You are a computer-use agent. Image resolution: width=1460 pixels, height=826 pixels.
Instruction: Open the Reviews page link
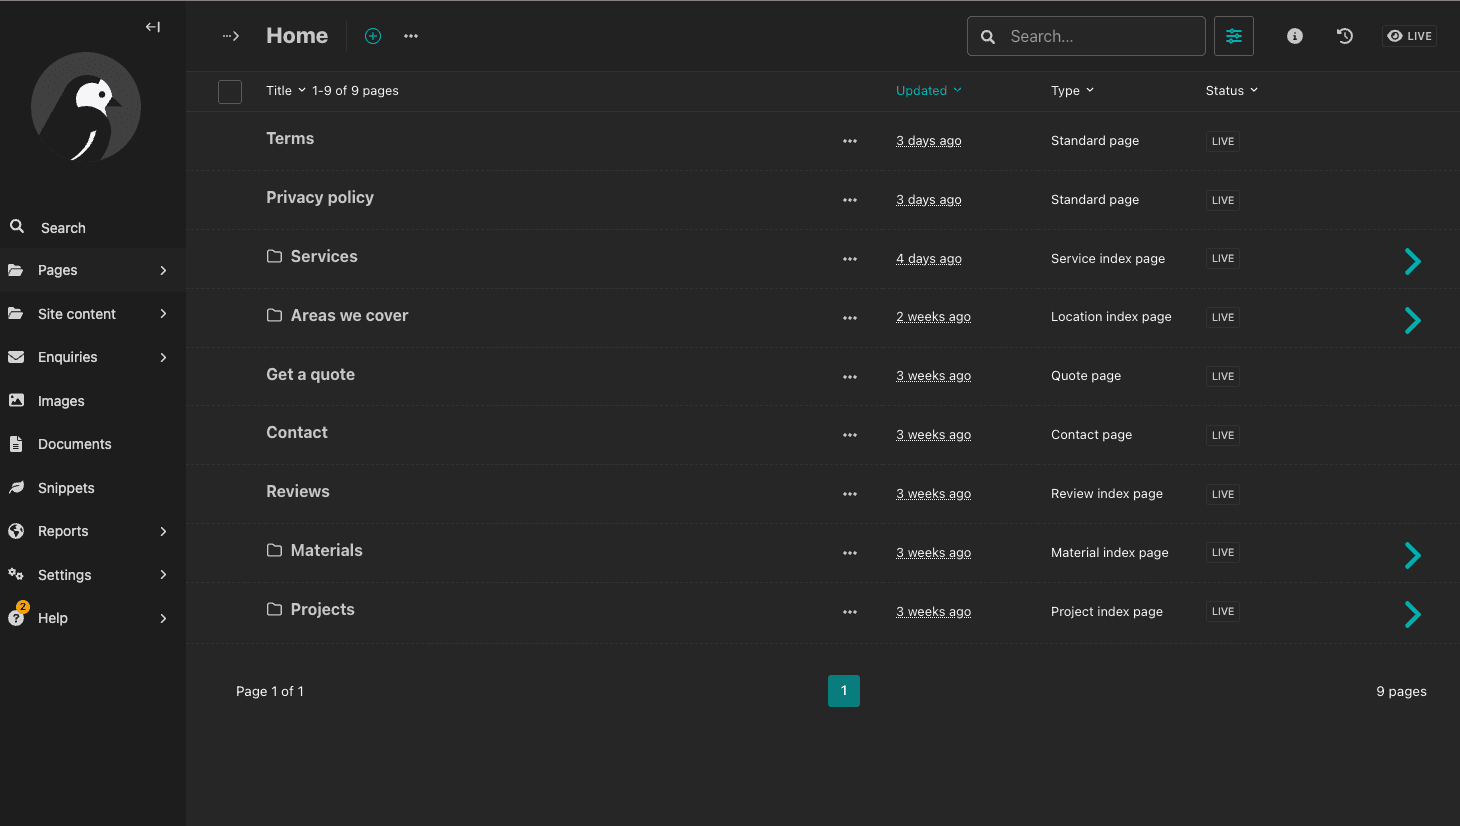pos(298,492)
